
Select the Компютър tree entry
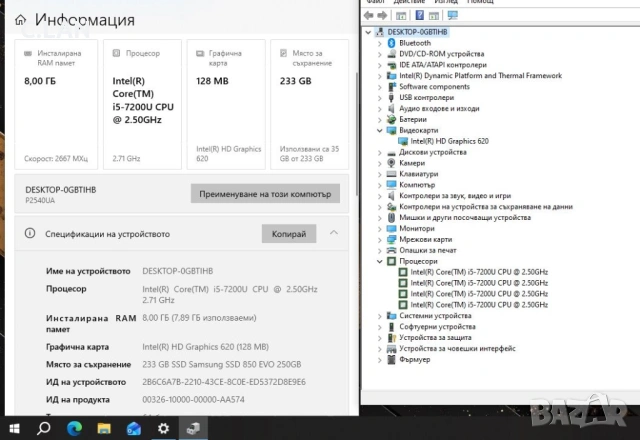click(x=417, y=185)
